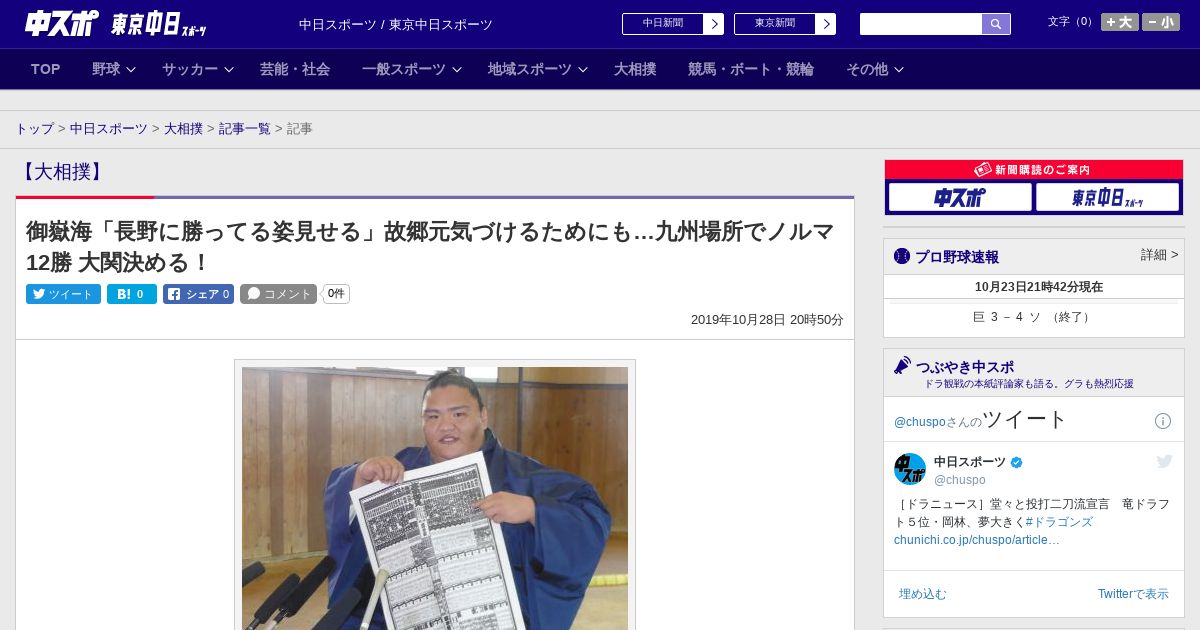This screenshot has width=1200, height=630.
Task: Open 詳細 for プロ野球速報
Action: click(1160, 255)
